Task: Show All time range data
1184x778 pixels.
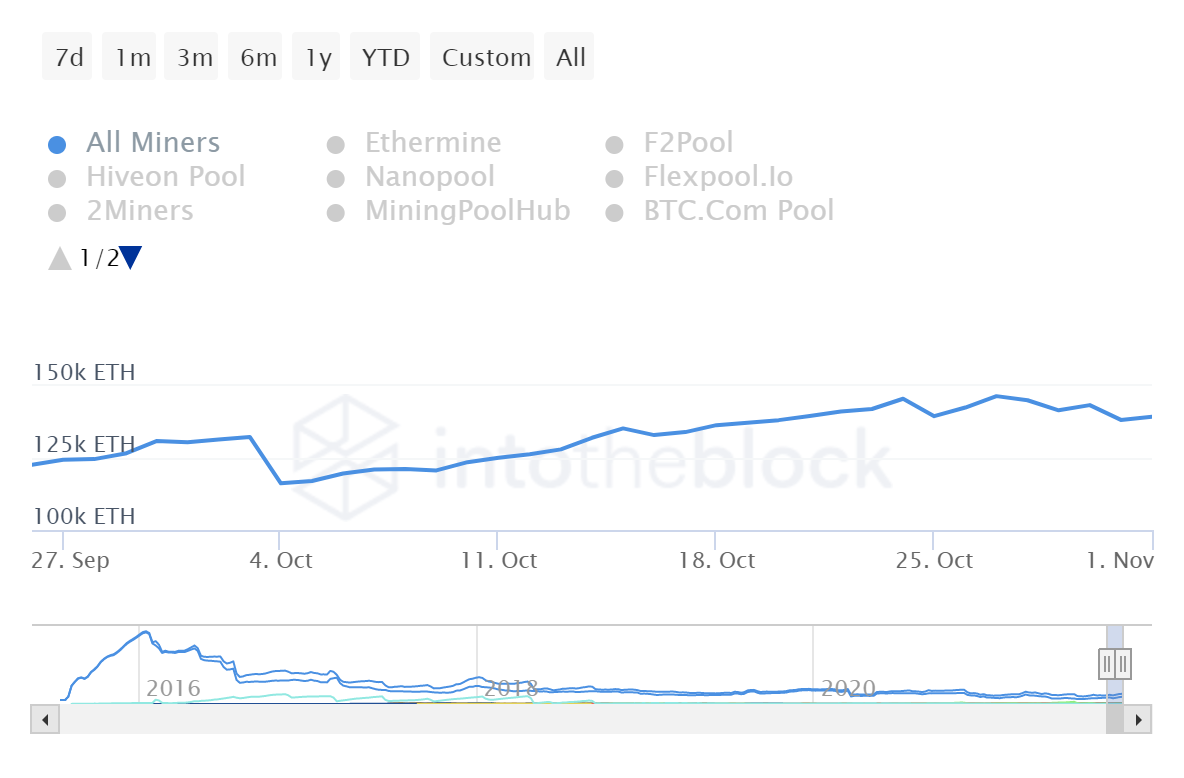Action: [571, 57]
